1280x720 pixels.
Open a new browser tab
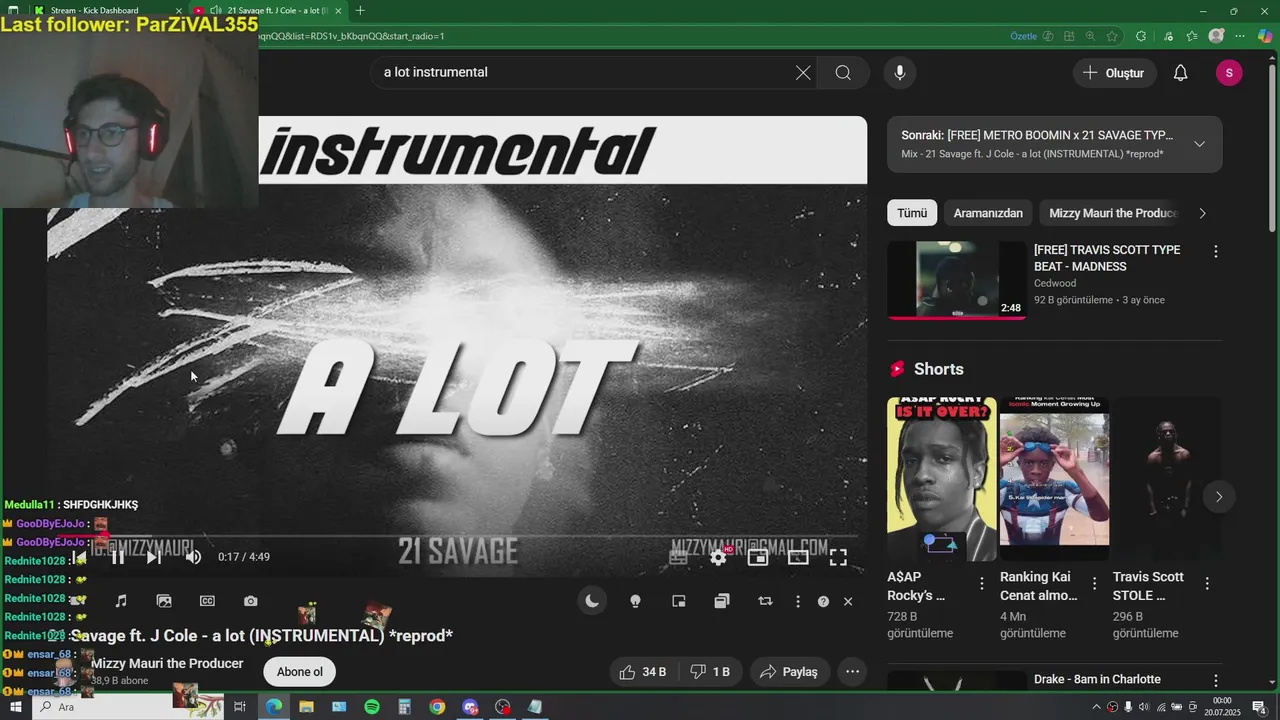coord(360,10)
